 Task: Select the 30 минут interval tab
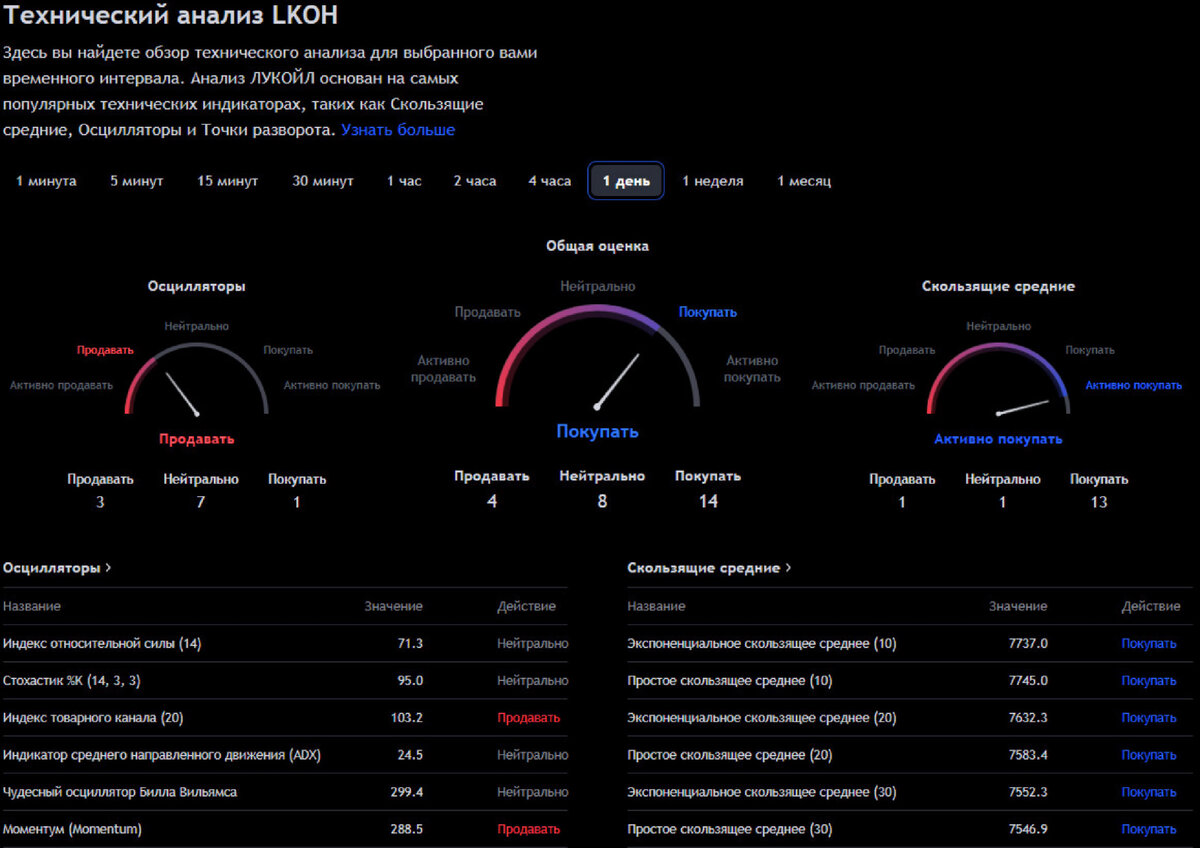(323, 181)
